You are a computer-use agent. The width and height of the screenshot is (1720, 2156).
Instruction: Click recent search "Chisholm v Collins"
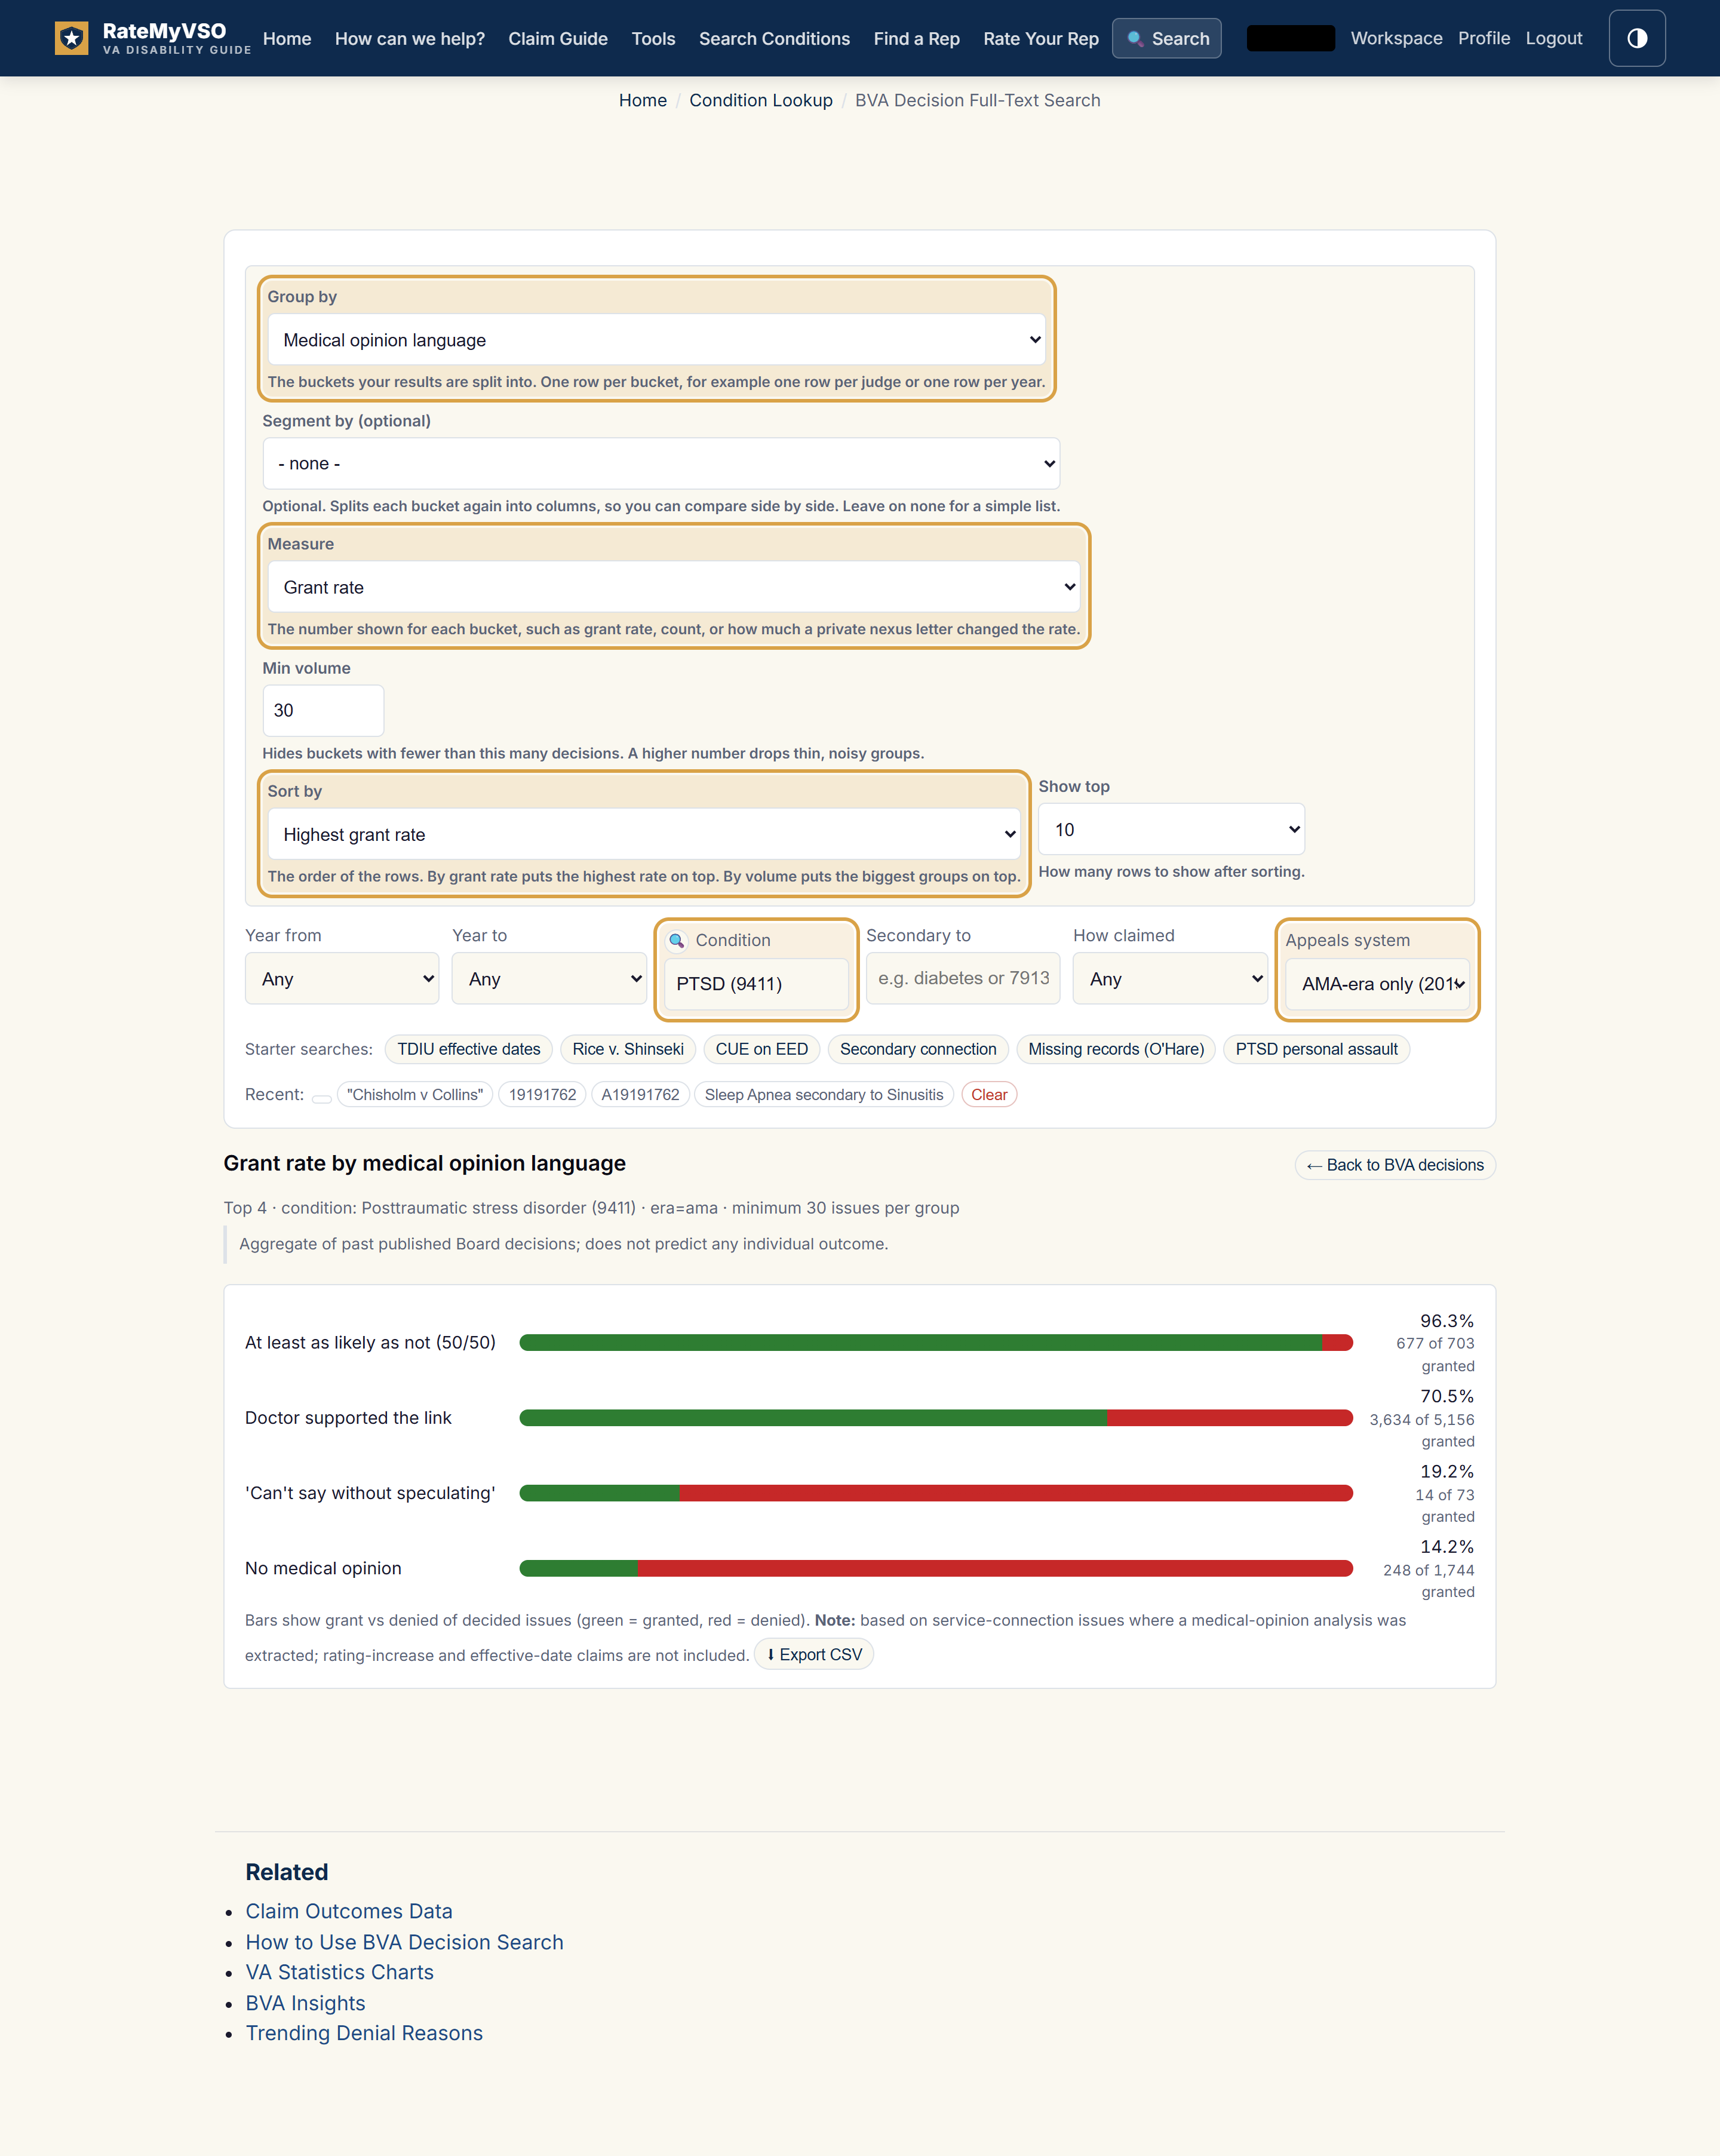click(415, 1095)
